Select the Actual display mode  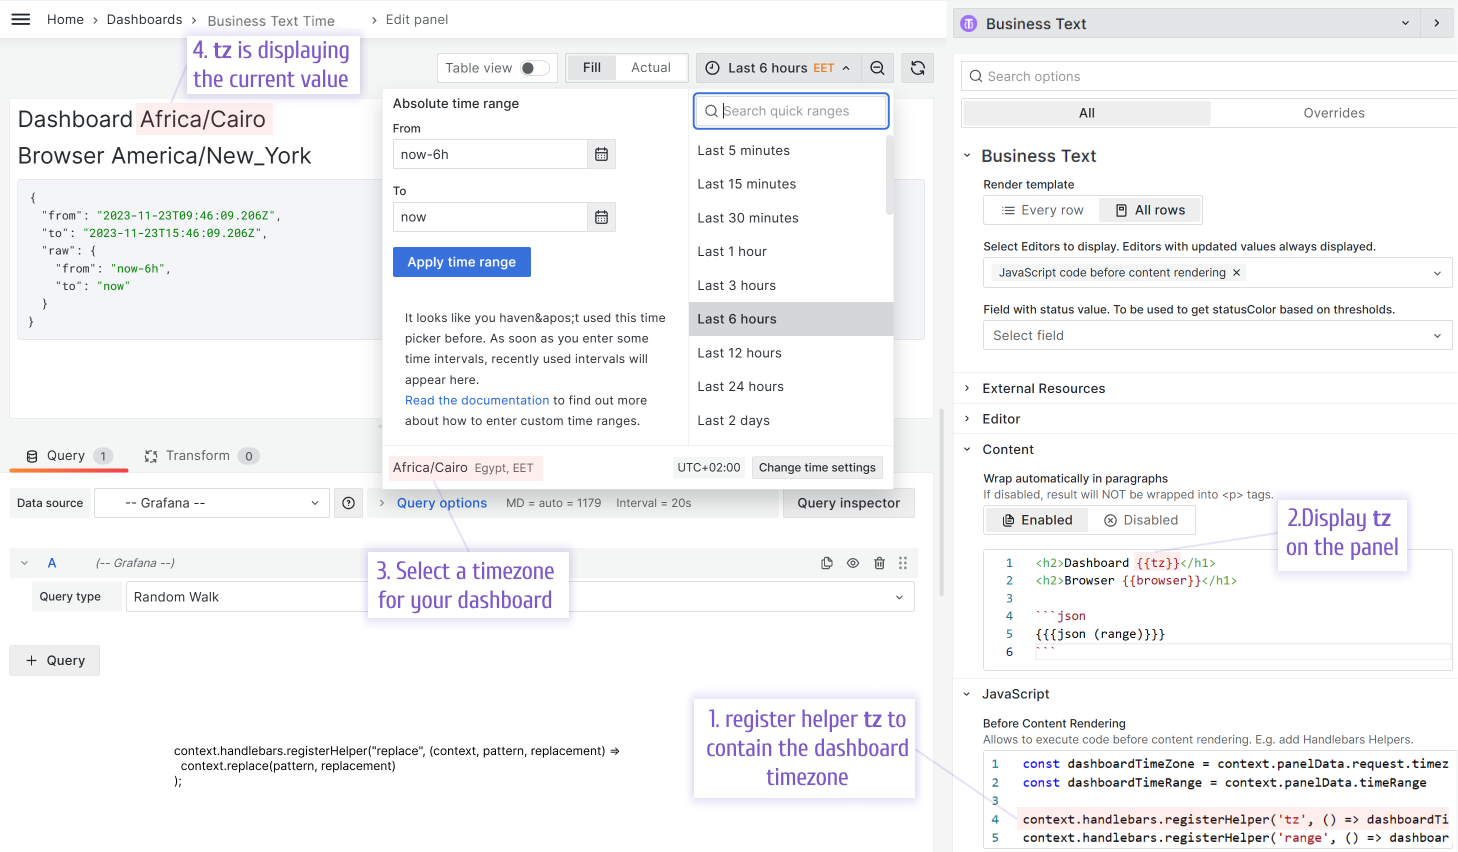[x=651, y=68]
